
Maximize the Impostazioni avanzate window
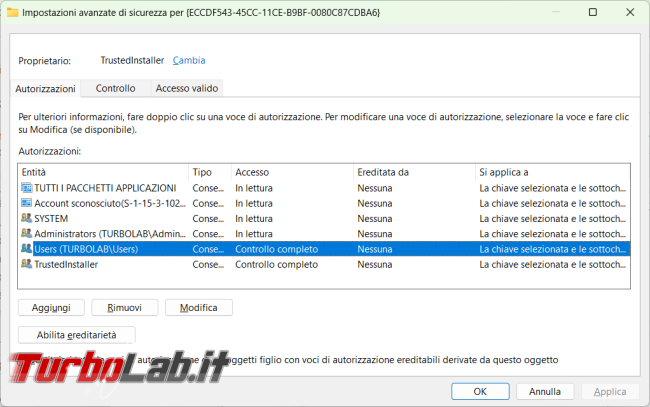[593, 12]
